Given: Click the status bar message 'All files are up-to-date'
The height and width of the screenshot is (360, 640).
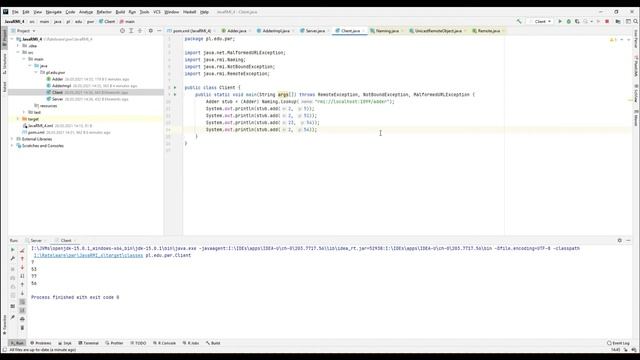Looking at the screenshot, I should pos(42,350).
